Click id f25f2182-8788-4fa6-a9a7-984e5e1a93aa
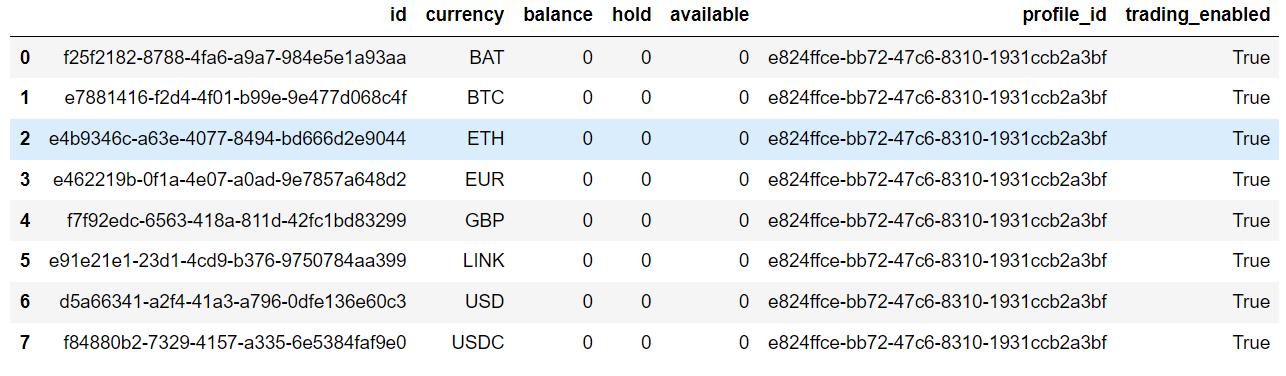This screenshot has height=376, width=1286. (234, 58)
